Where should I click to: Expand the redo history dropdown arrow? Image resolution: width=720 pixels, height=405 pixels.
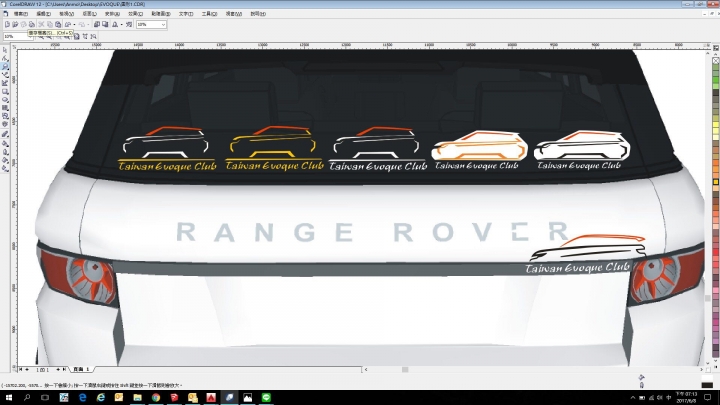88,24
